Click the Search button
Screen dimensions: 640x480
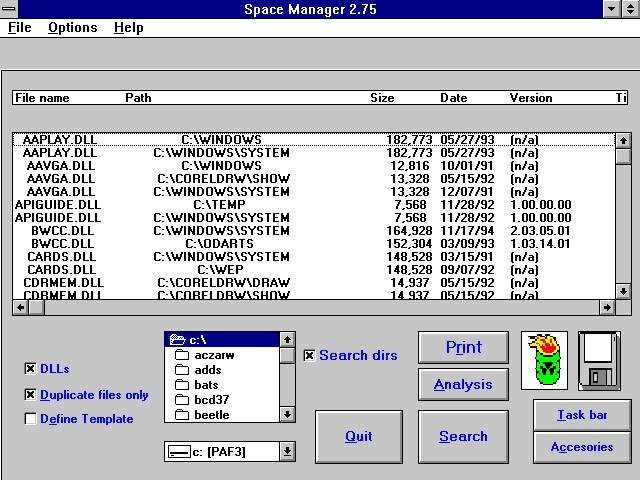tap(463, 436)
